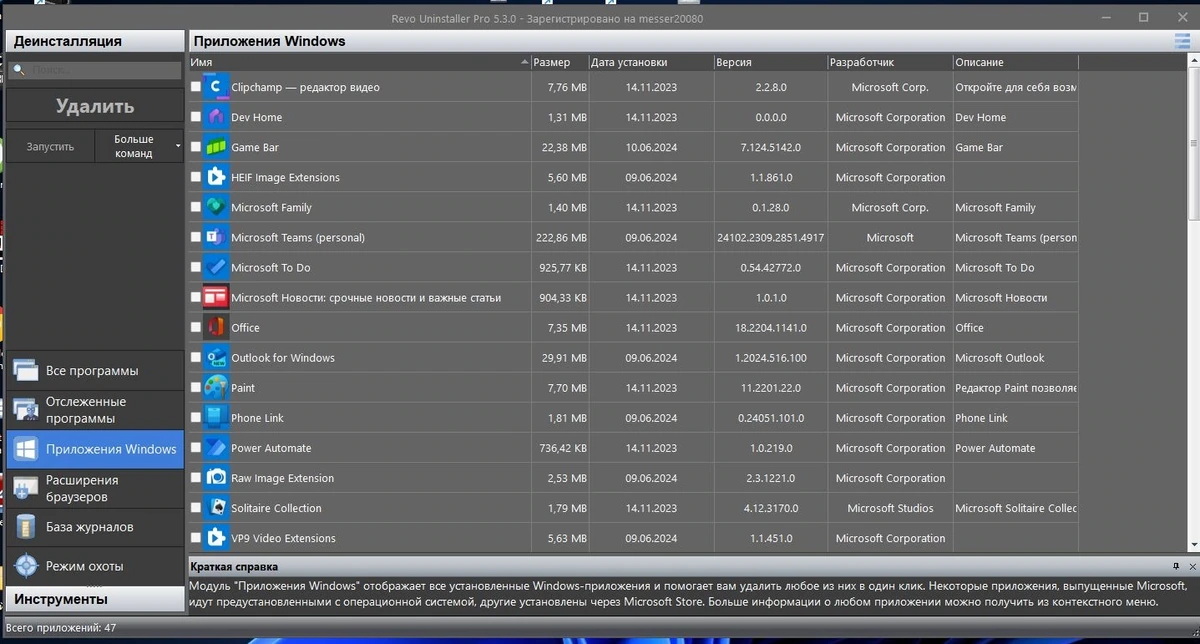The height and width of the screenshot is (644, 1200).
Task: Switch to the Все программы section
Action: (x=93, y=371)
